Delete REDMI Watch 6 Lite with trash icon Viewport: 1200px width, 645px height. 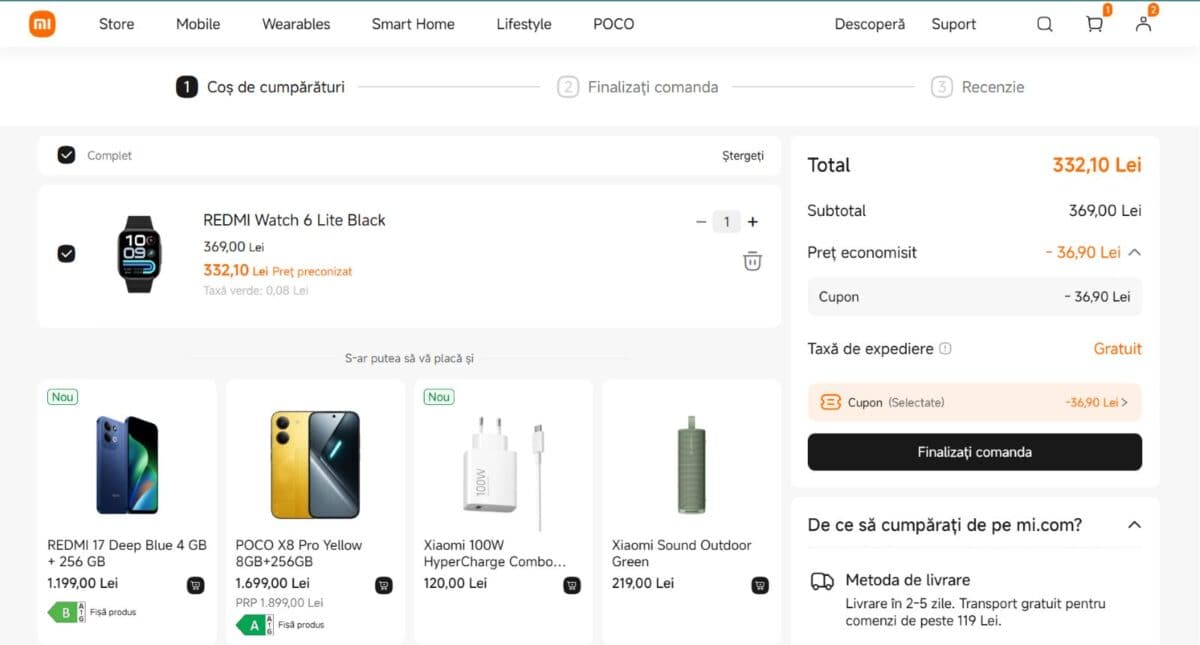tap(752, 261)
